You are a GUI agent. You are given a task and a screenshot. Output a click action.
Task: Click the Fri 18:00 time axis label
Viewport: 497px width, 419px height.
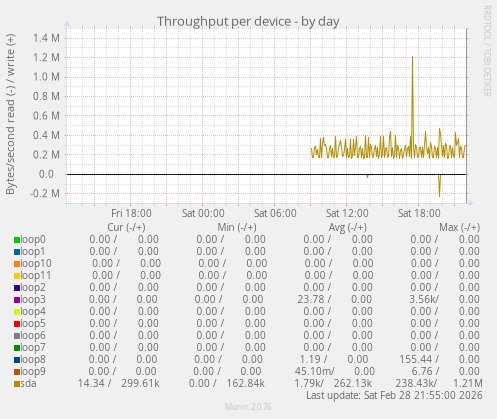(131, 213)
